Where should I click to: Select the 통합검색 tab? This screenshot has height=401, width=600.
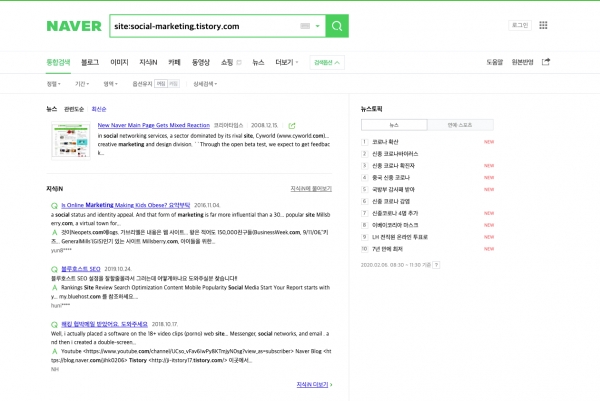(x=58, y=62)
